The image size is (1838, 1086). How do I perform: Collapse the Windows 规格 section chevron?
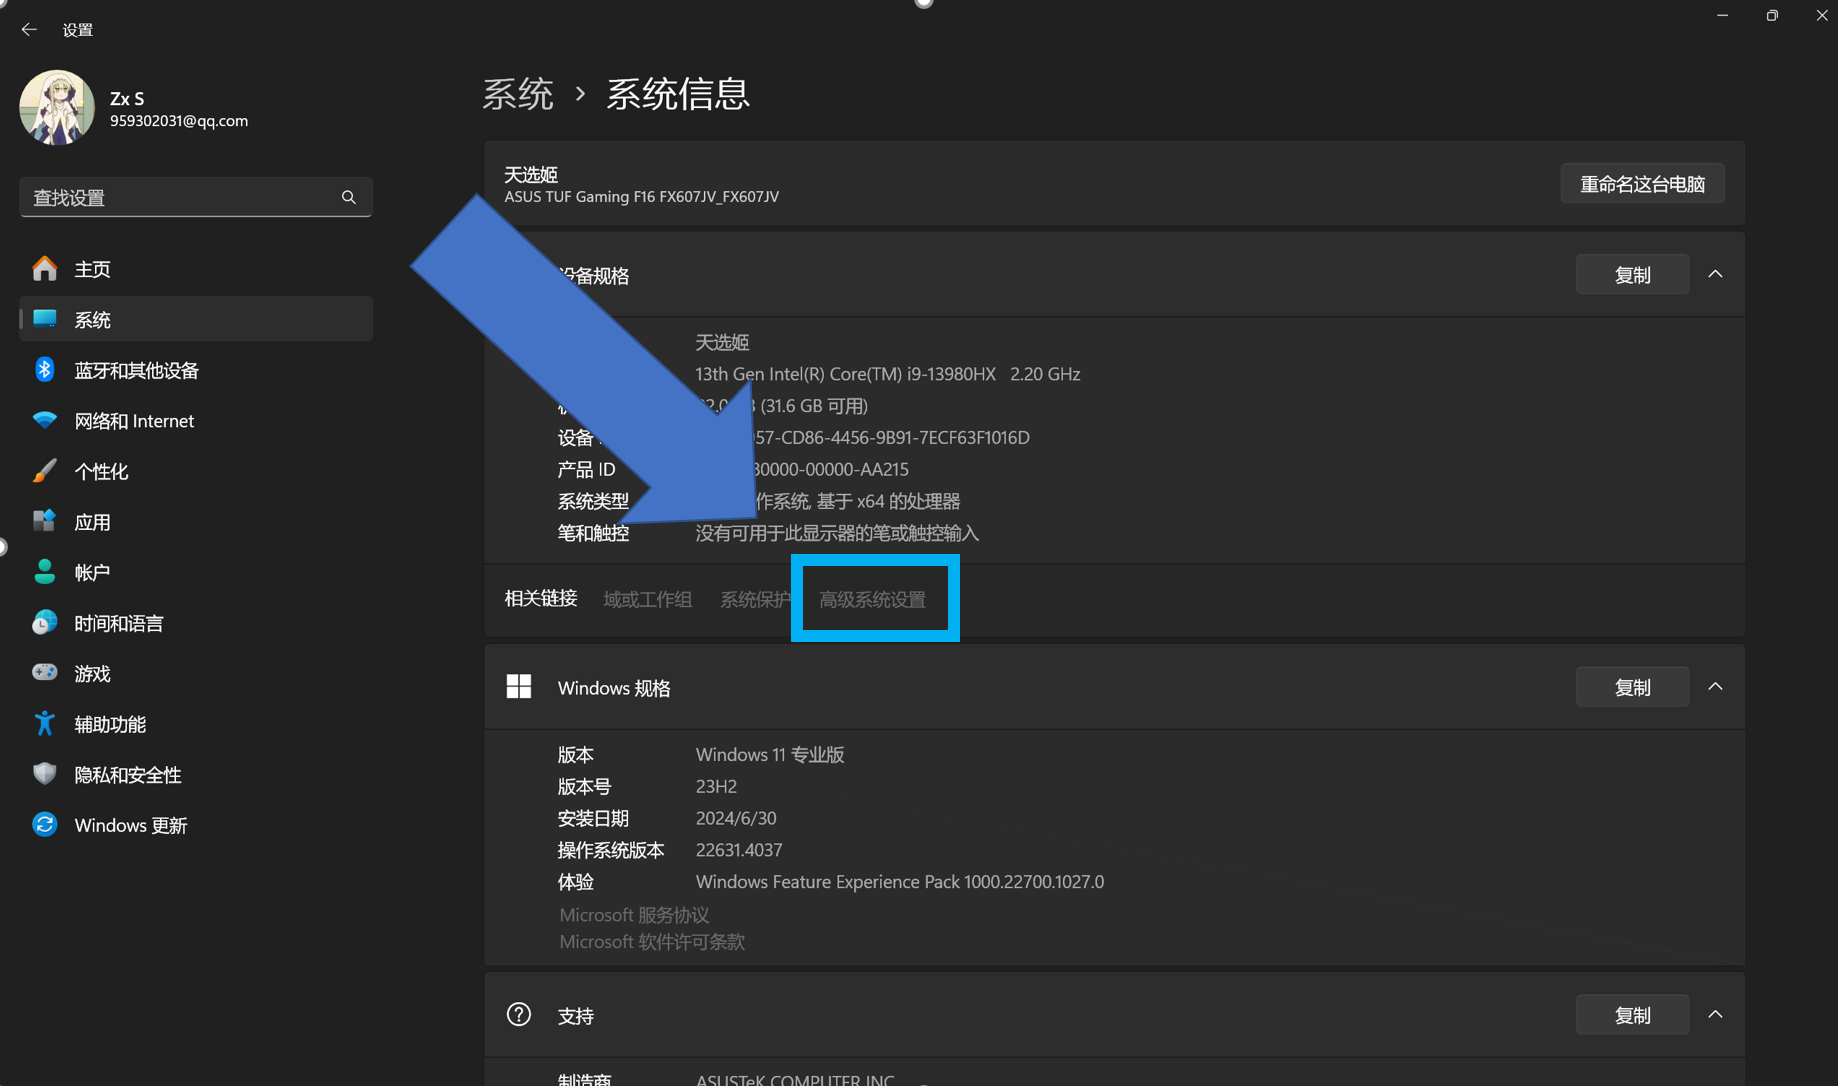(x=1715, y=687)
